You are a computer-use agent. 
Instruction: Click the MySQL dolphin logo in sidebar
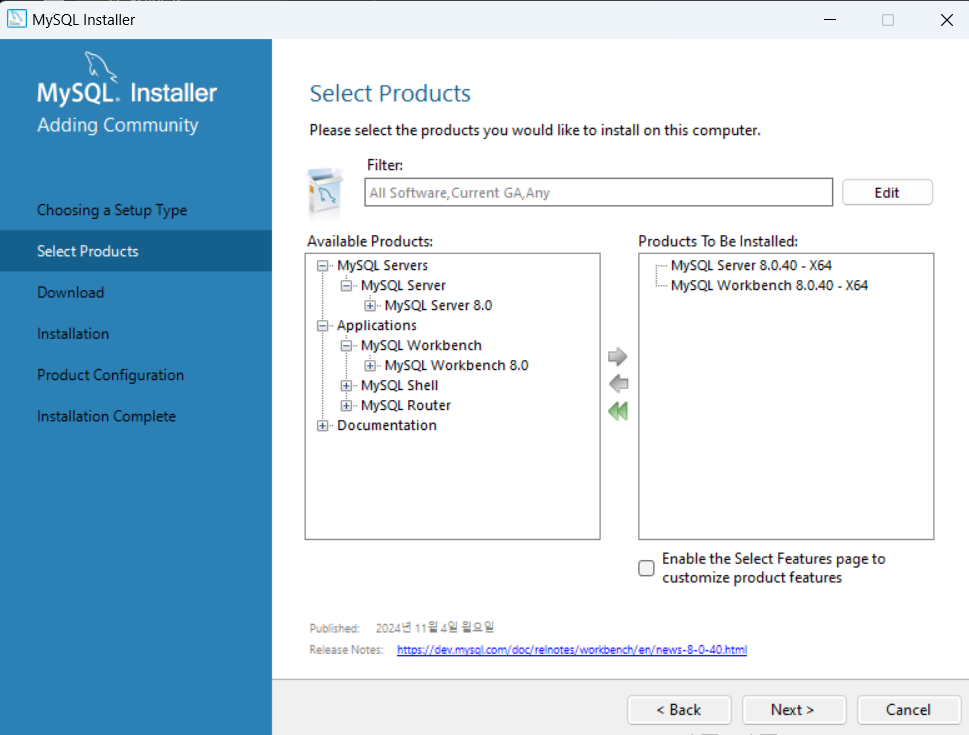[100, 67]
